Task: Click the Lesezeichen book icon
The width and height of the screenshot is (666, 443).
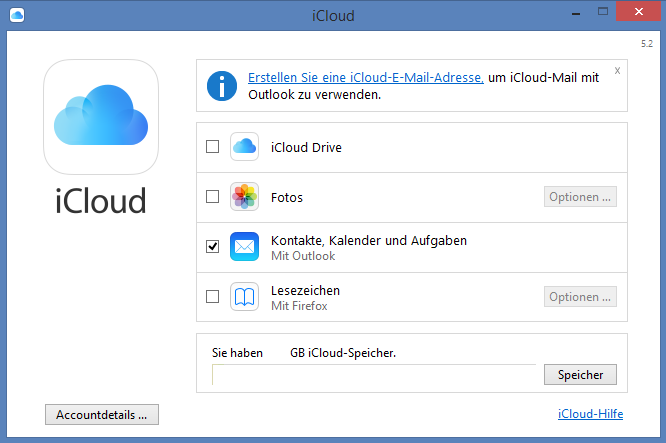Action: [x=245, y=297]
